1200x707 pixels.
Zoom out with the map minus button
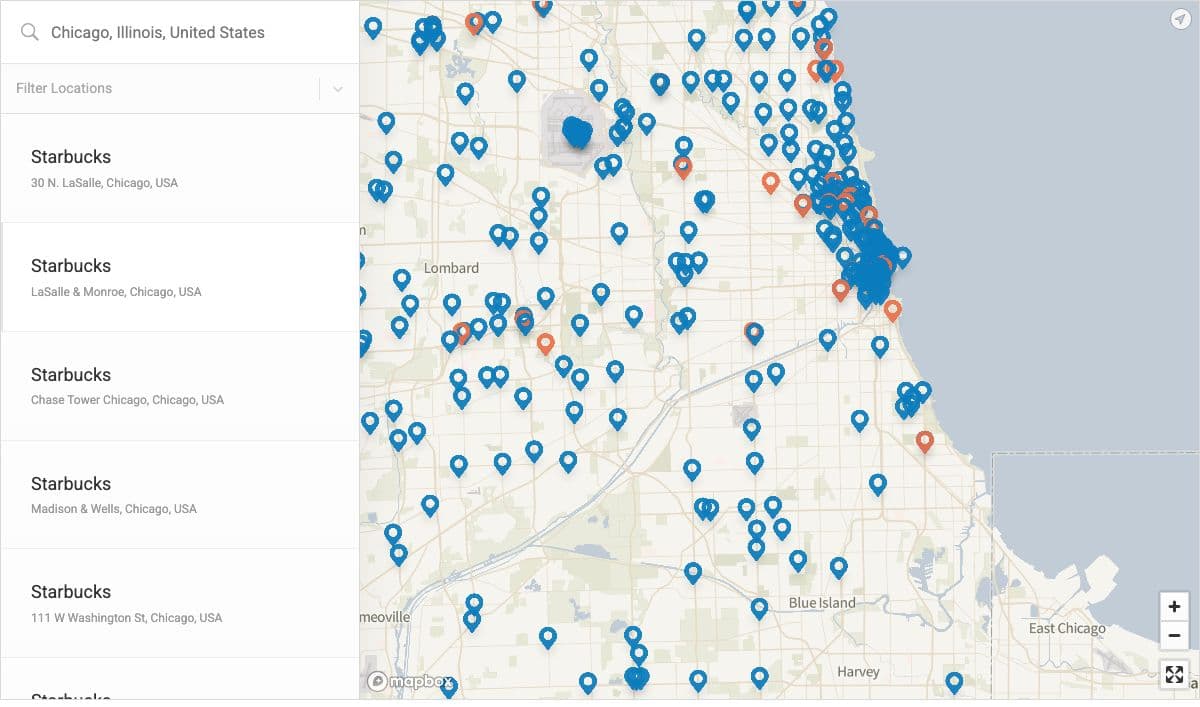tap(1174, 635)
